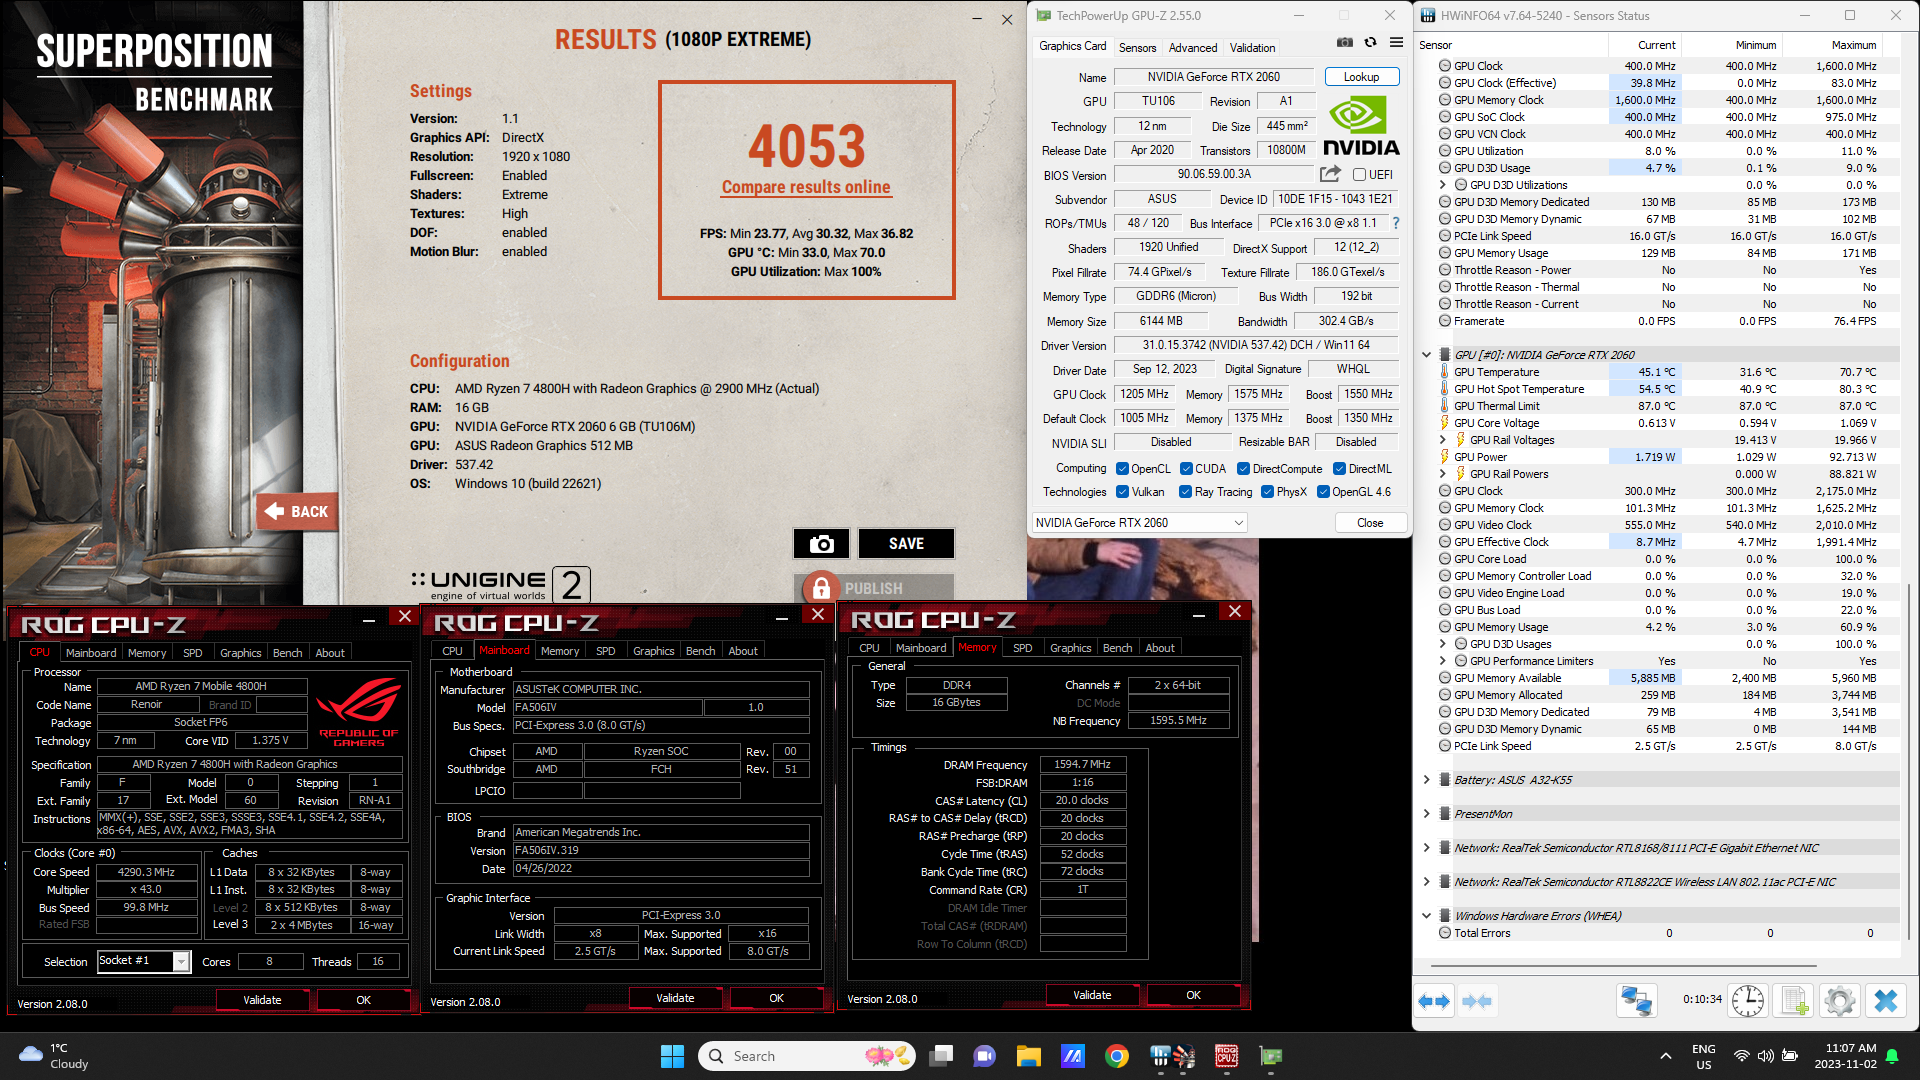Toggle the CUDA checkbox
This screenshot has height=1080, width=1920.
pos(1186,469)
